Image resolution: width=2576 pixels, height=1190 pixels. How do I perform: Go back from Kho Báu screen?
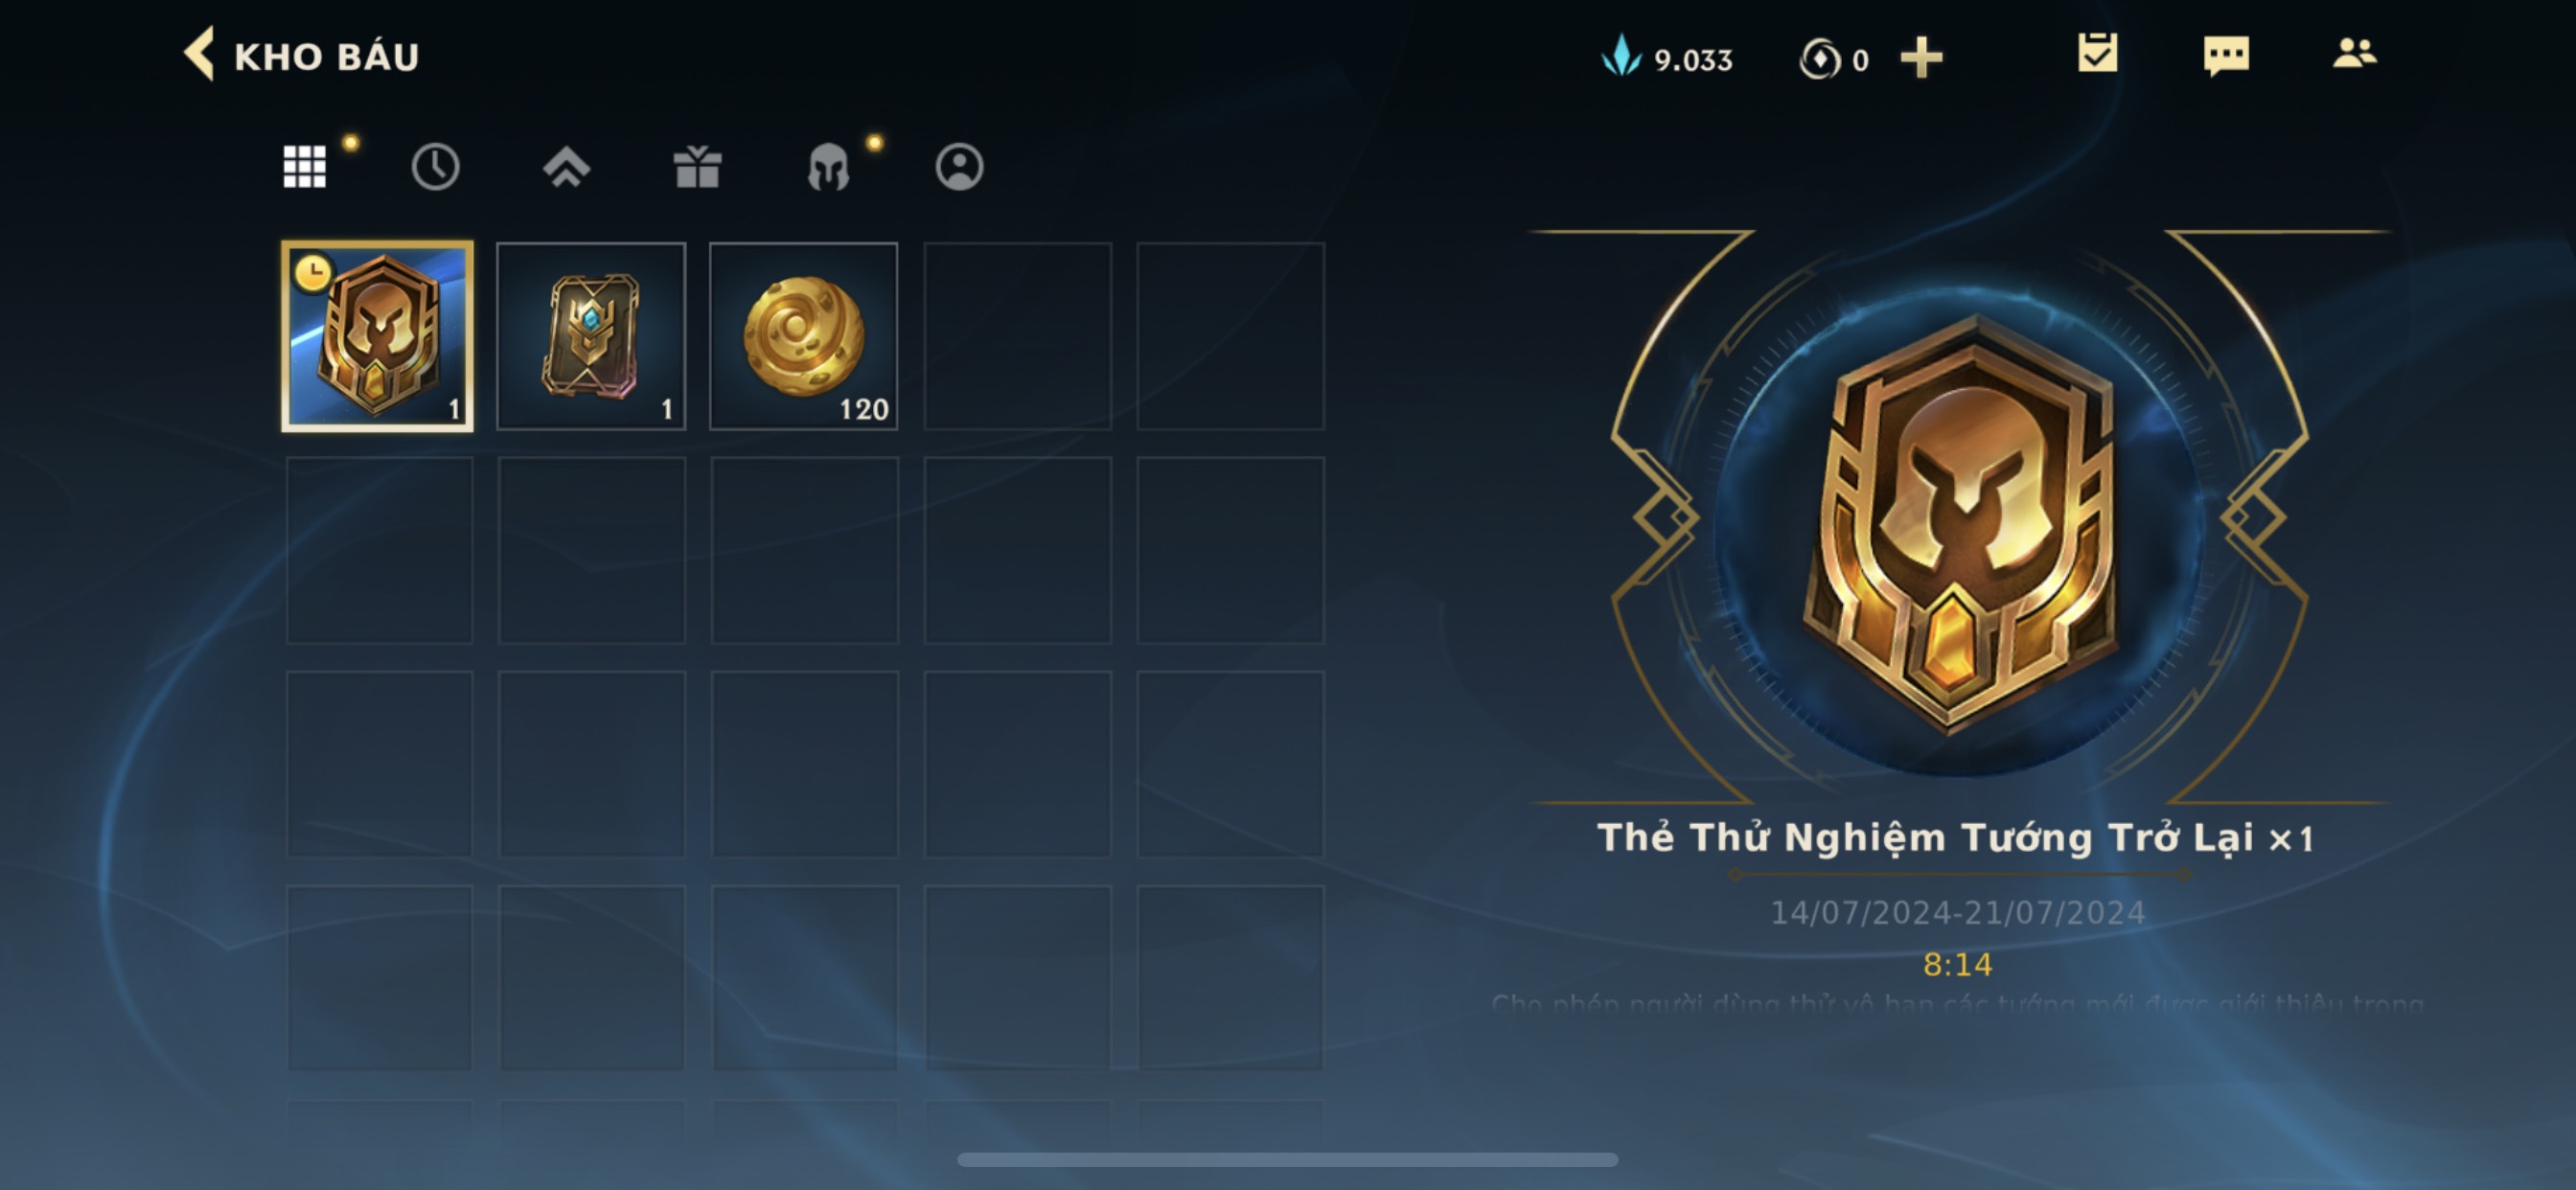pos(199,54)
